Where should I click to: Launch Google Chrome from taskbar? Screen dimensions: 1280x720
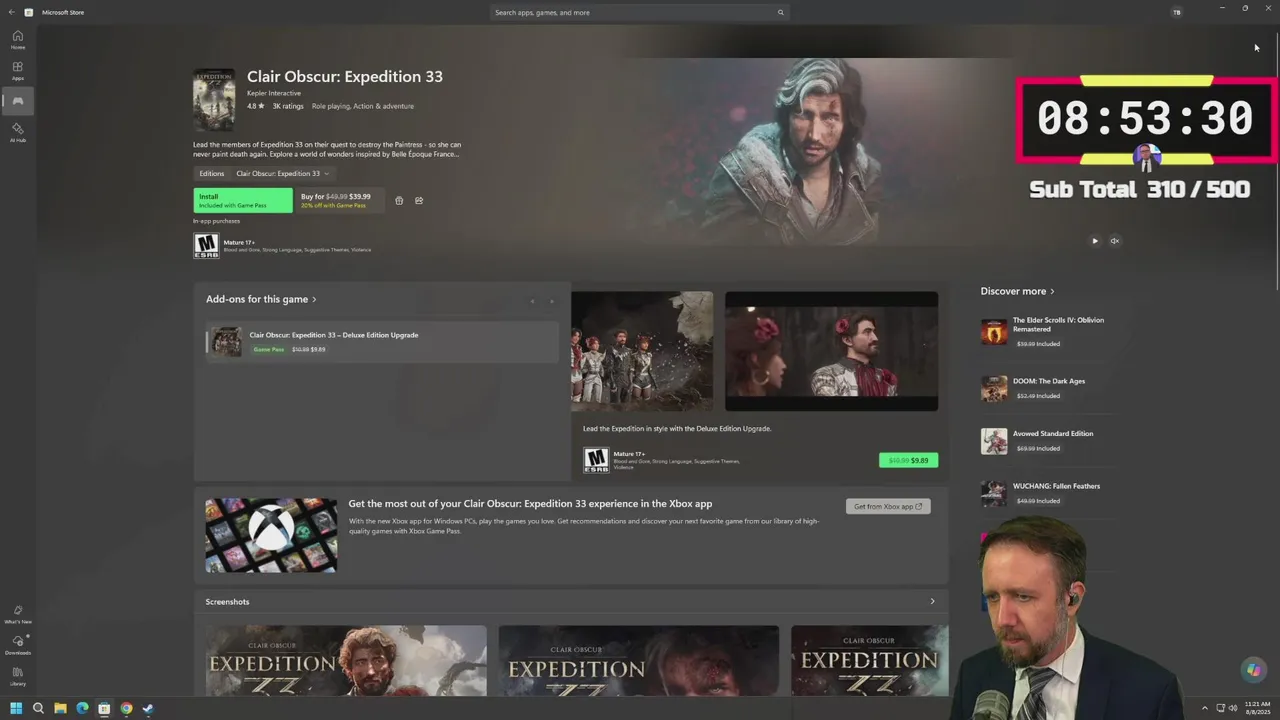(126, 708)
